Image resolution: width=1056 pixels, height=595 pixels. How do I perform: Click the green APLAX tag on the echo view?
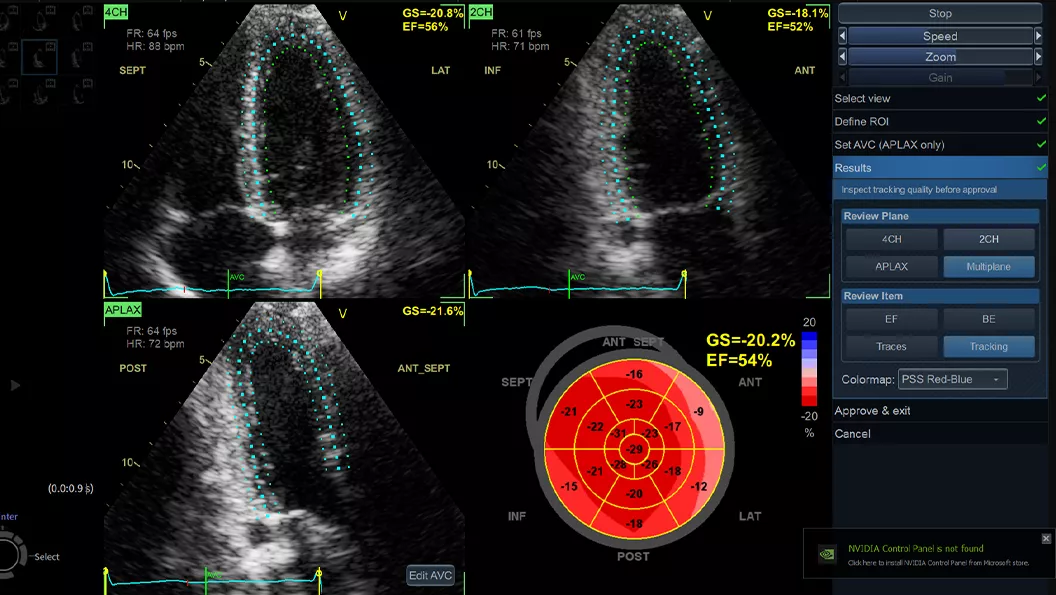(x=123, y=310)
